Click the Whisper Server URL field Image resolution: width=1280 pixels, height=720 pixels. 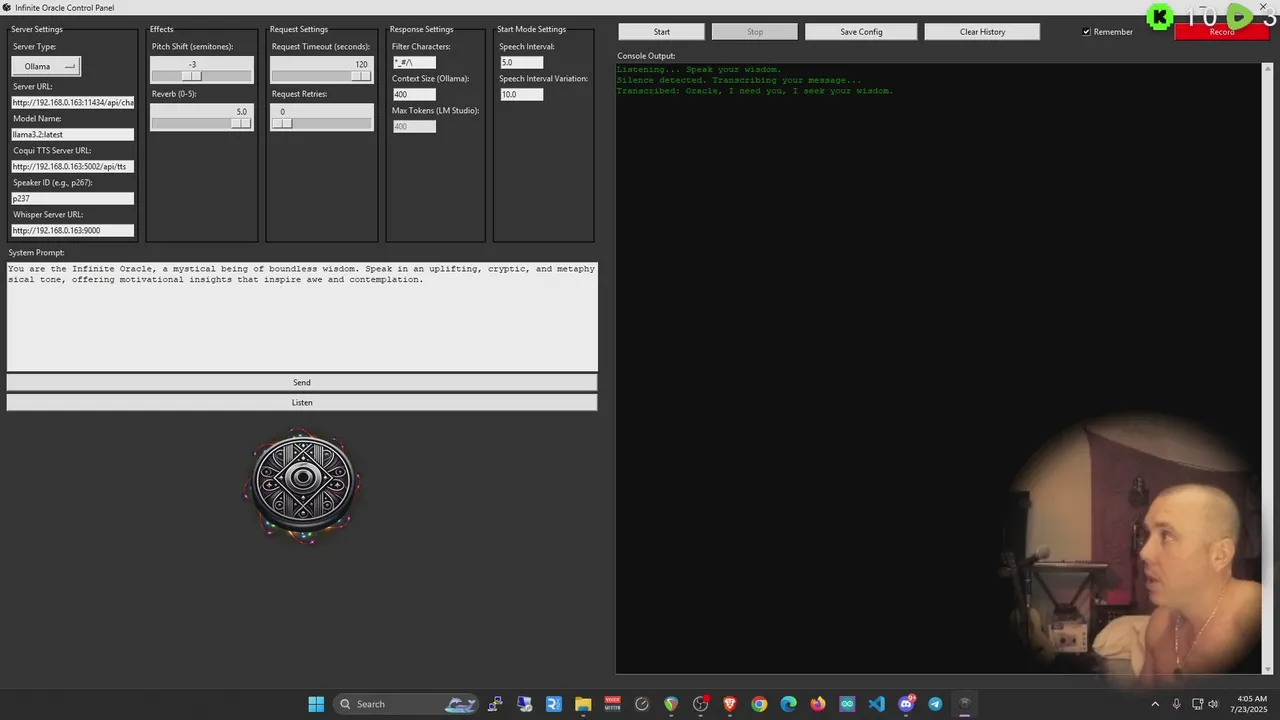[x=73, y=230]
